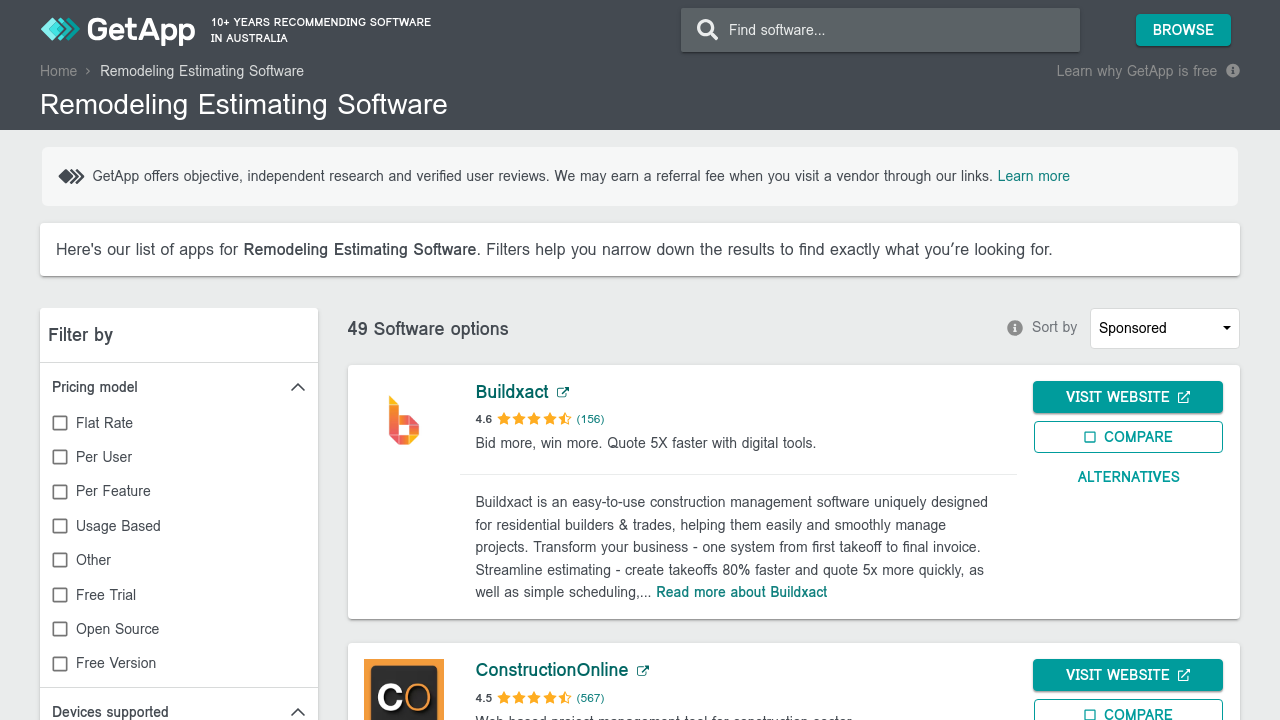Click the BROWSE button in header
Image resolution: width=1280 pixels, height=720 pixels.
[1183, 30]
